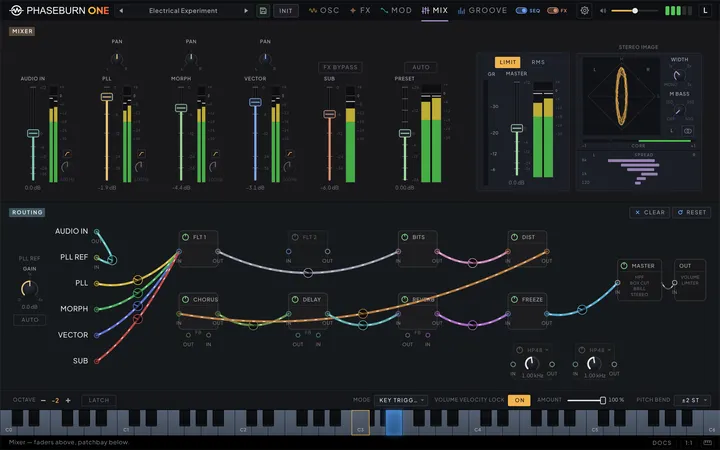This screenshot has height=450, width=720.
Task: Click the RESET routing button
Action: coord(692,212)
